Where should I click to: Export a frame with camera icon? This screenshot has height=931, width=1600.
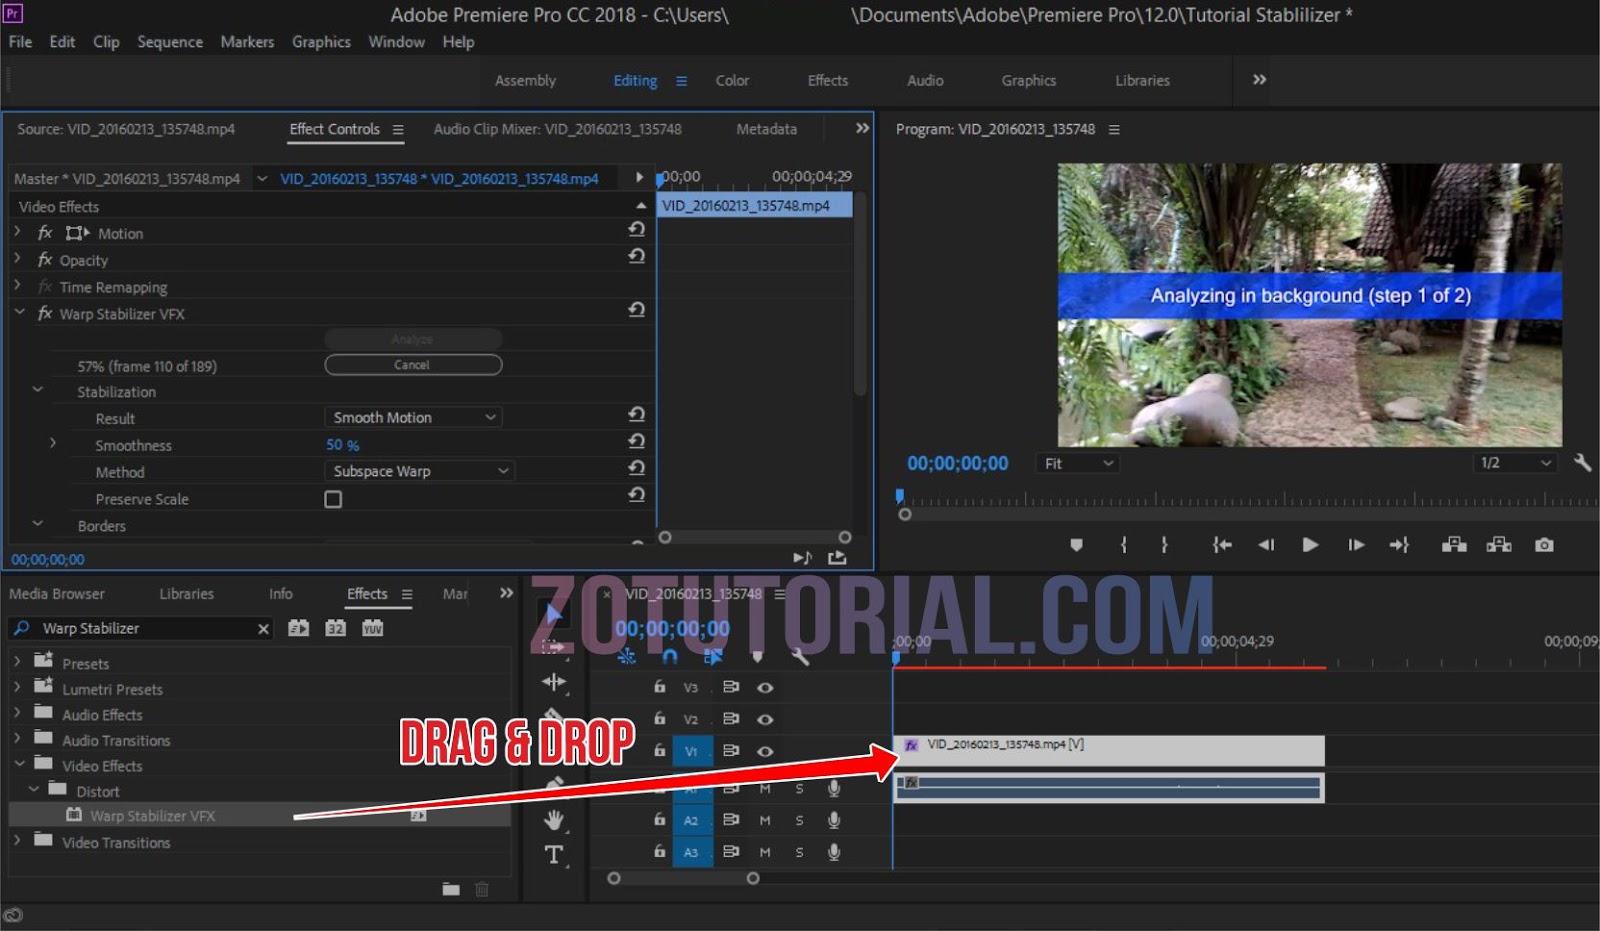point(1544,545)
